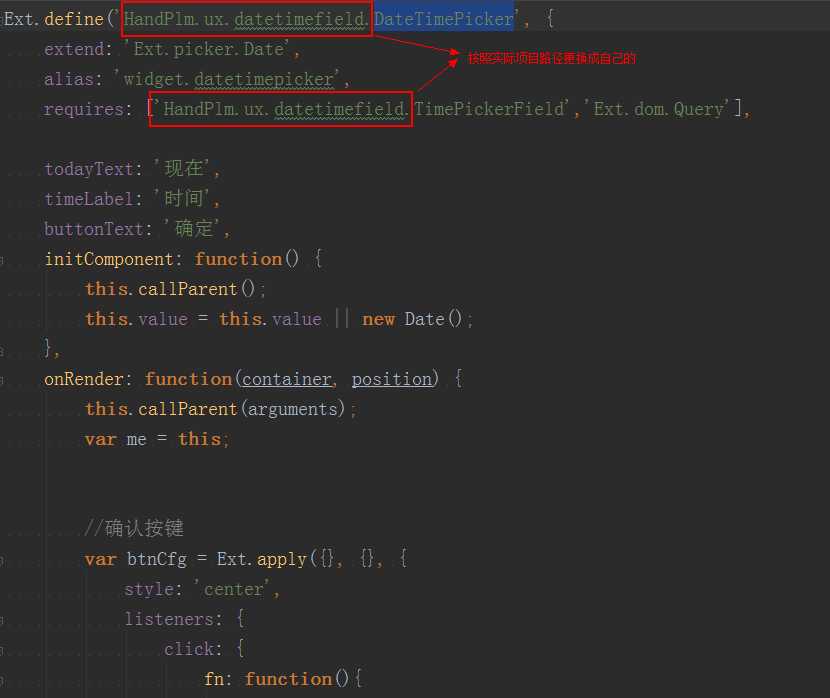This screenshot has width=830, height=698.
Task: Click the '现在' string value
Action: (184, 169)
